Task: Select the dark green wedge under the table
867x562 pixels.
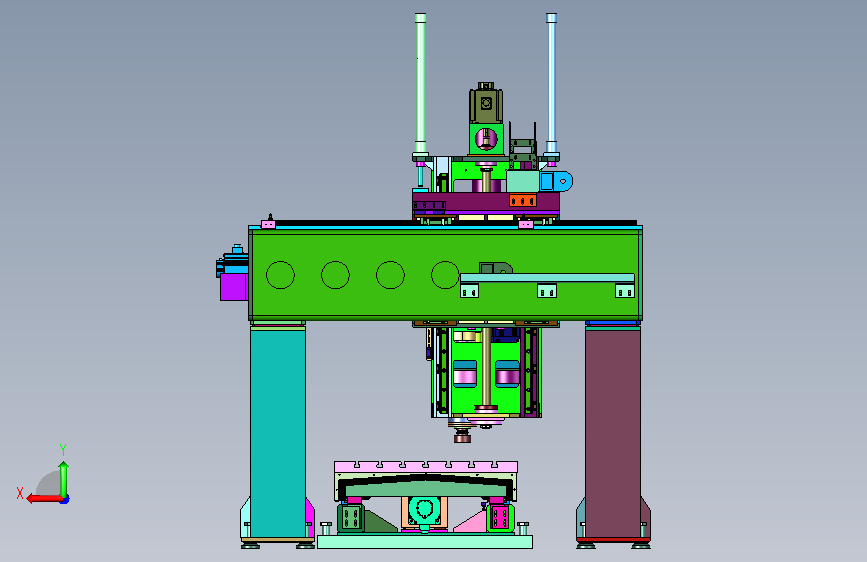Action: click(380, 522)
